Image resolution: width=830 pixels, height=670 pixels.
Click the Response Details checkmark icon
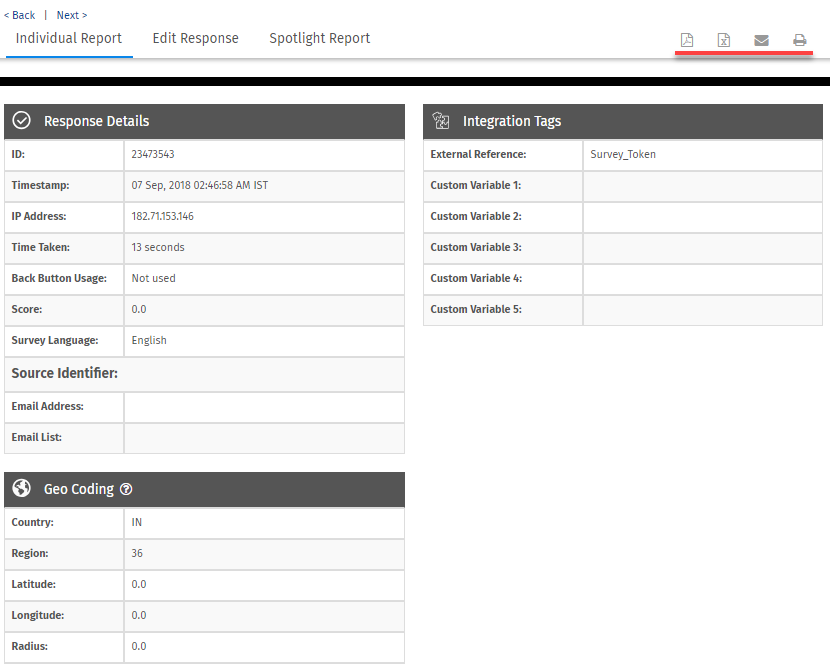(21, 120)
